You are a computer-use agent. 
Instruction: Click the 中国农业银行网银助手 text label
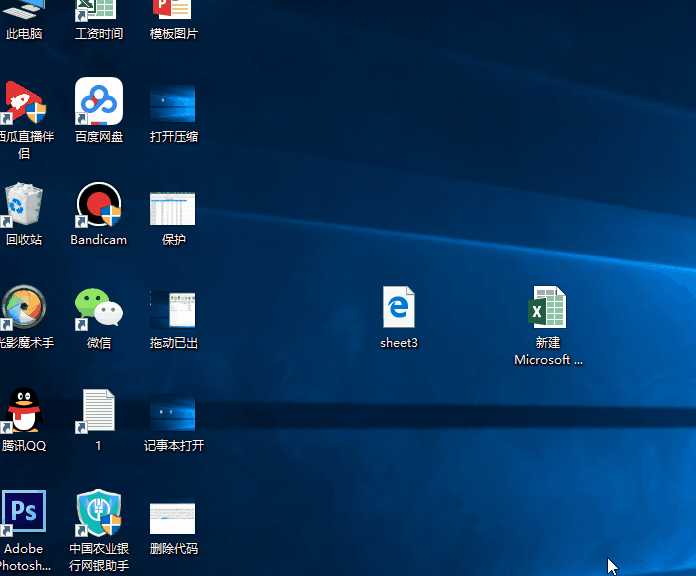tap(99, 557)
